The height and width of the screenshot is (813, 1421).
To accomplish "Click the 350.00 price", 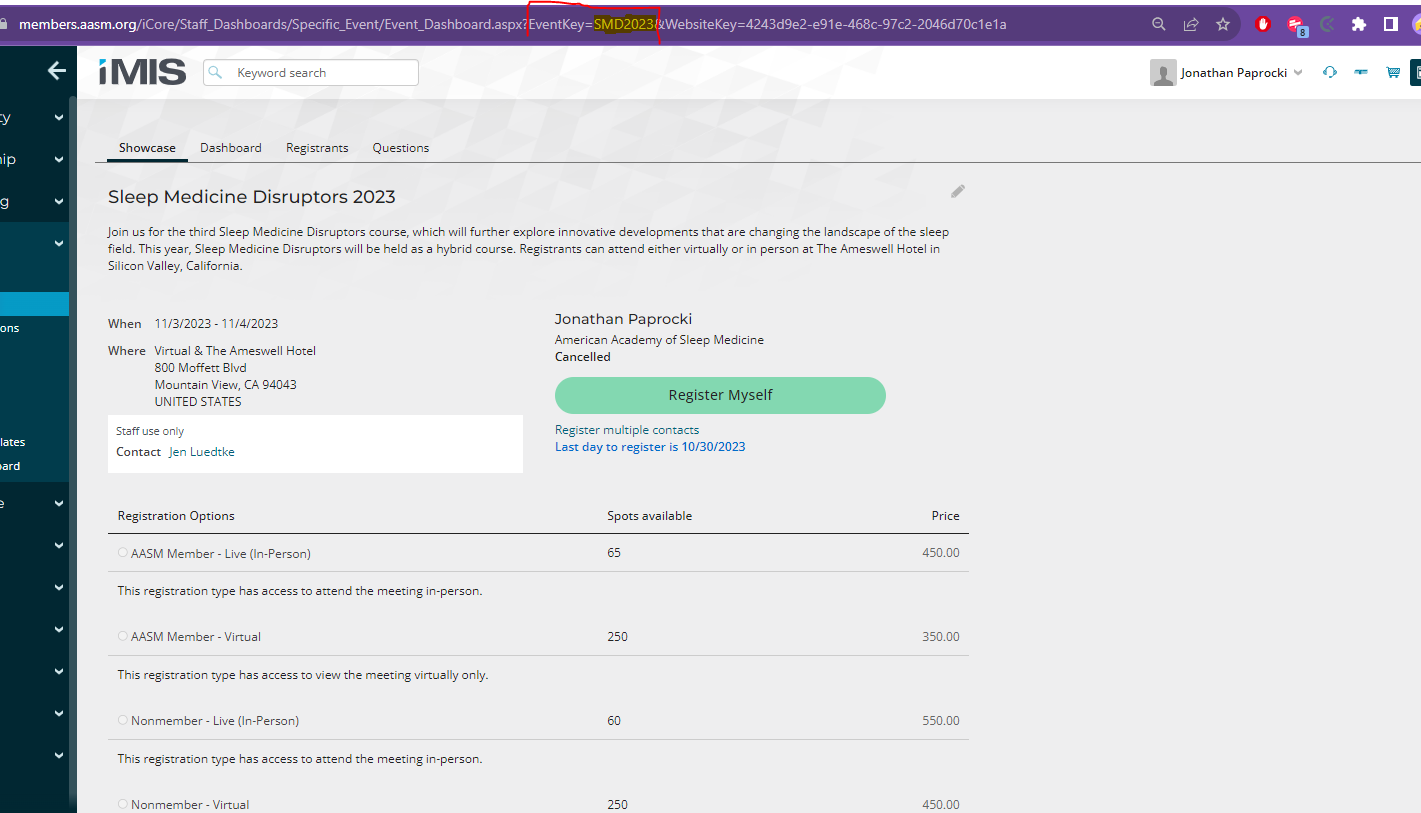I will pos(941,637).
